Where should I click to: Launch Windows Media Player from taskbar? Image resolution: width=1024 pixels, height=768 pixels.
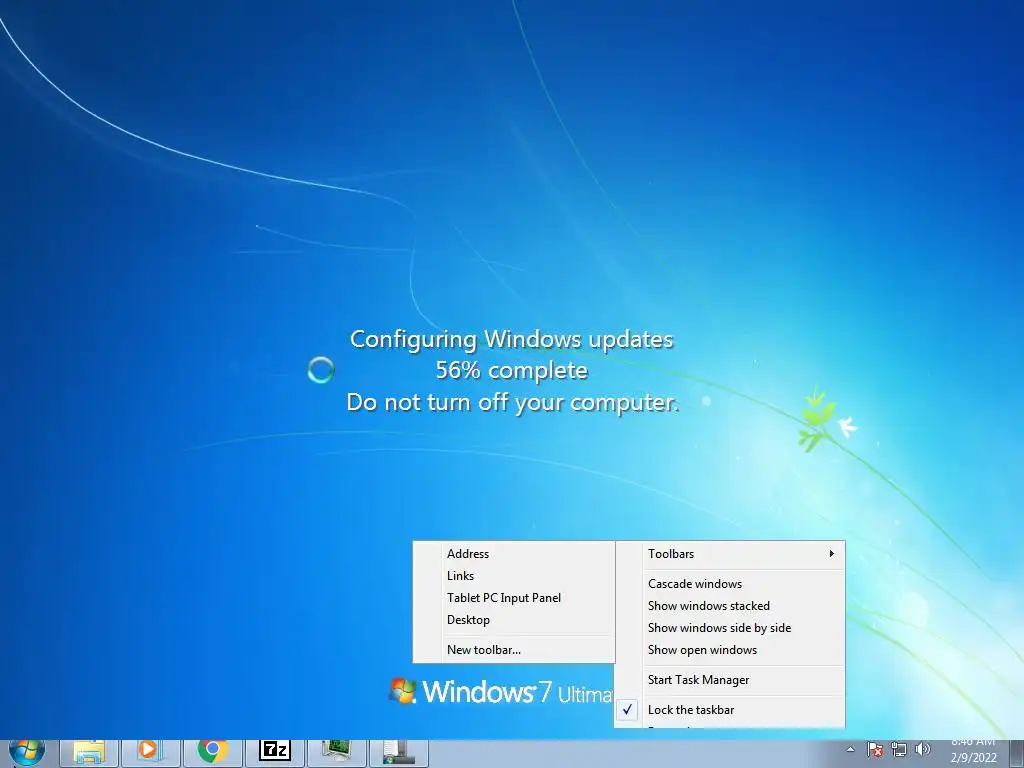click(150, 754)
